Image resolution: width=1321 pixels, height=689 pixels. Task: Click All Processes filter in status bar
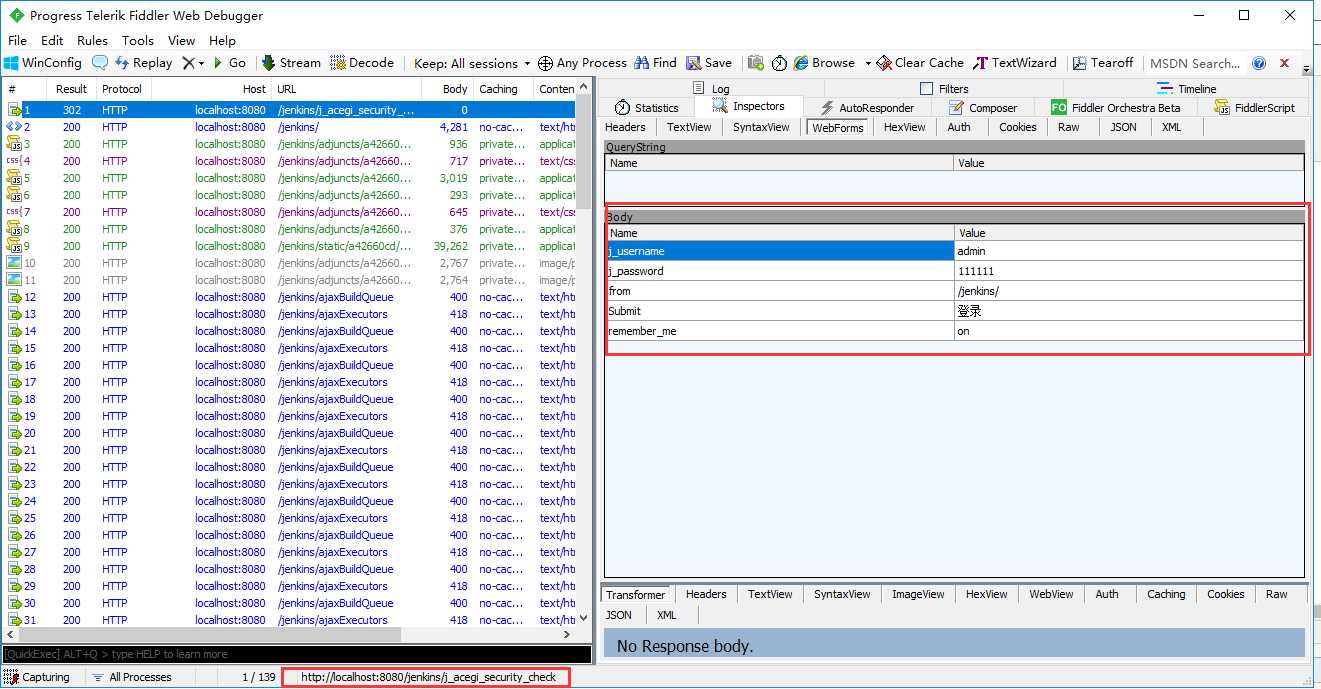[x=132, y=677]
